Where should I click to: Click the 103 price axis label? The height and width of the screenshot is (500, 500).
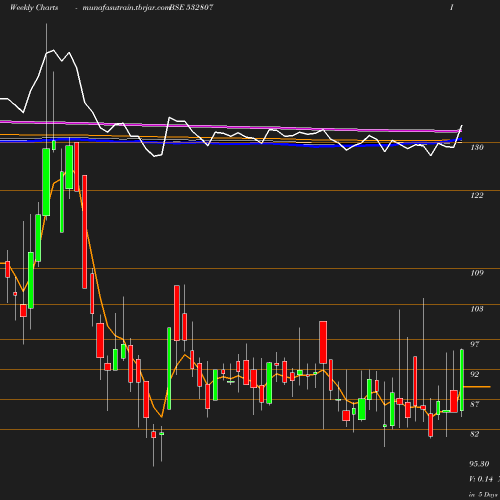click(477, 309)
